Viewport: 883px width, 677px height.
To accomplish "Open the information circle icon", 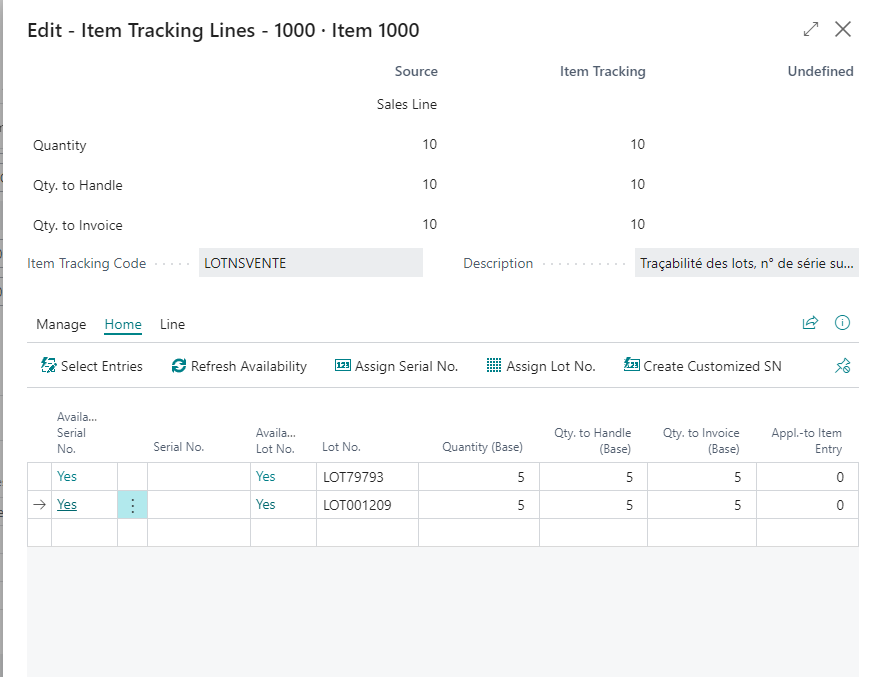I will click(842, 323).
